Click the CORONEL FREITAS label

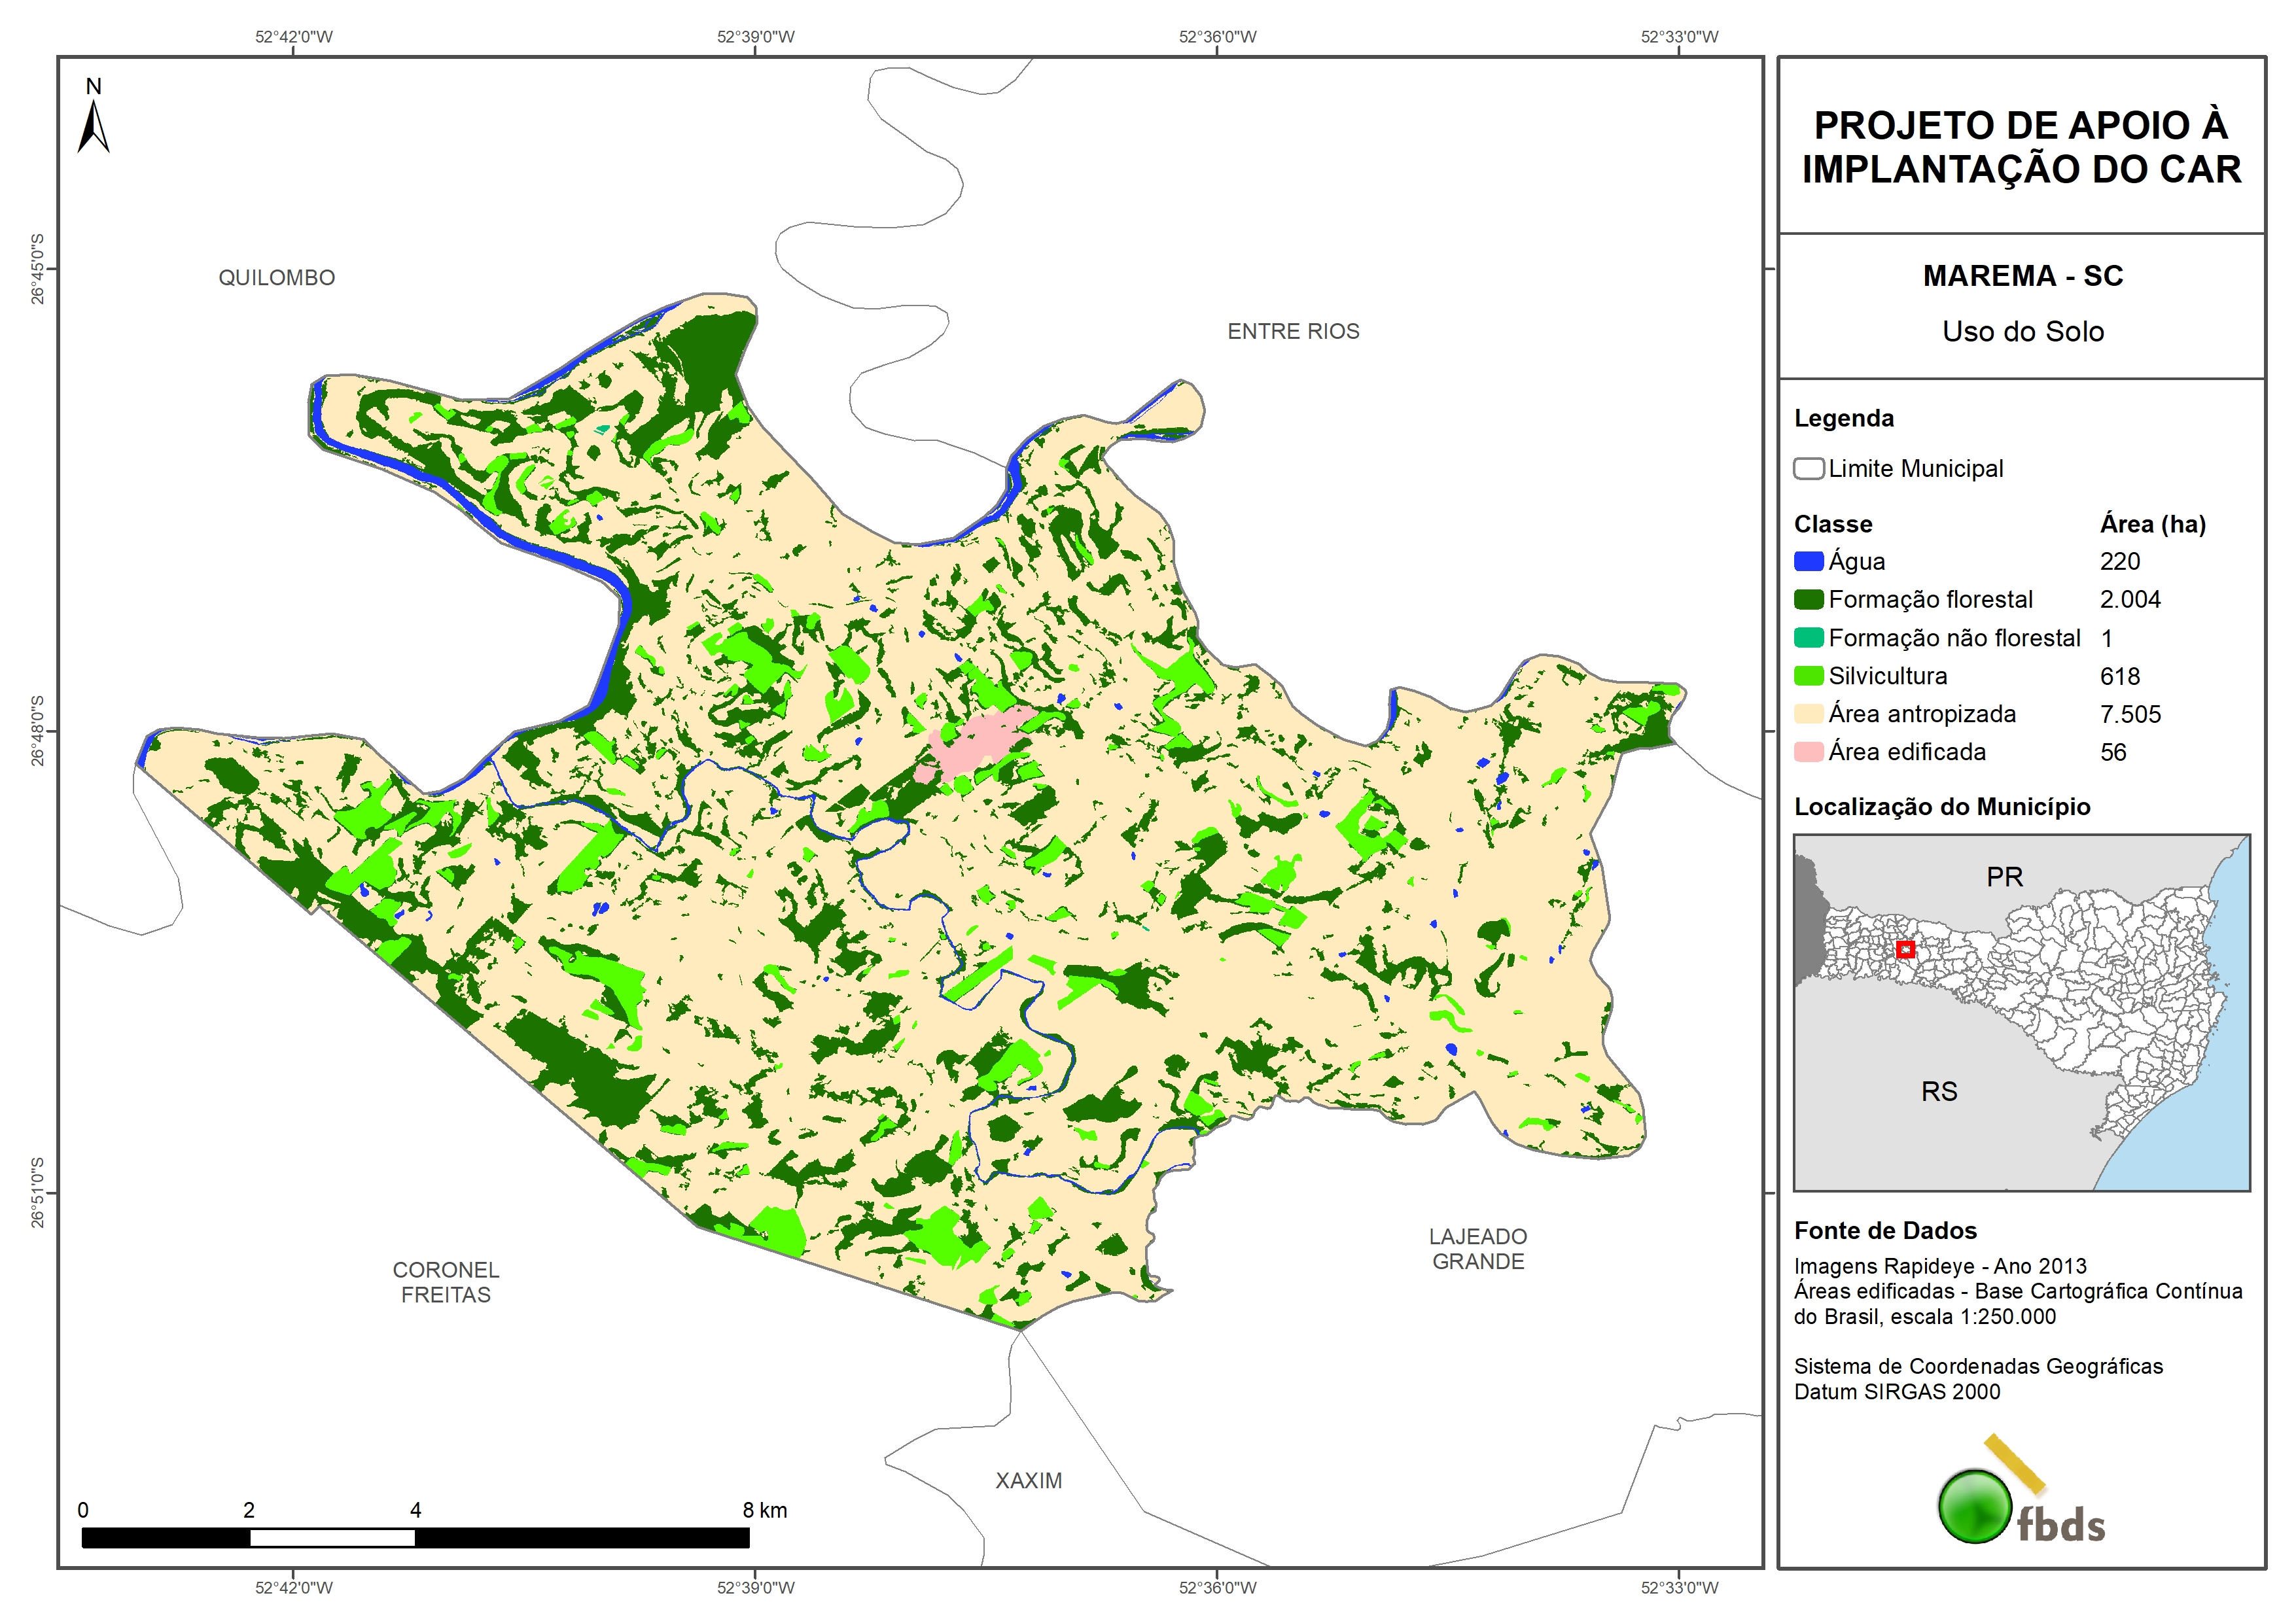pos(446,1282)
